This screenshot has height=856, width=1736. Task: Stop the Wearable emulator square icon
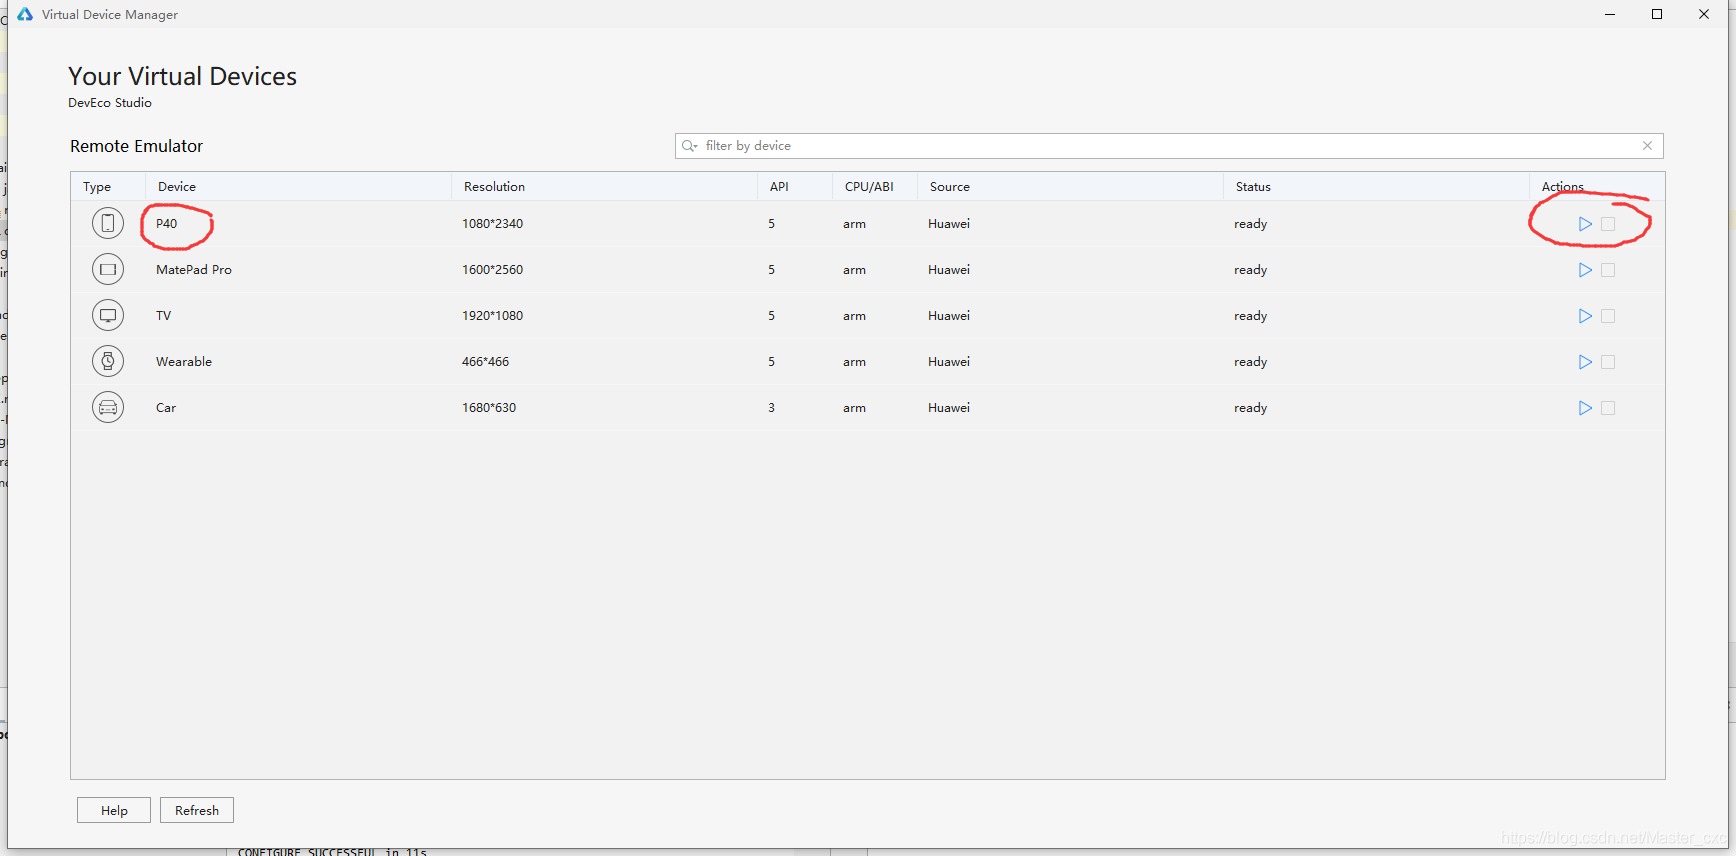tap(1608, 362)
